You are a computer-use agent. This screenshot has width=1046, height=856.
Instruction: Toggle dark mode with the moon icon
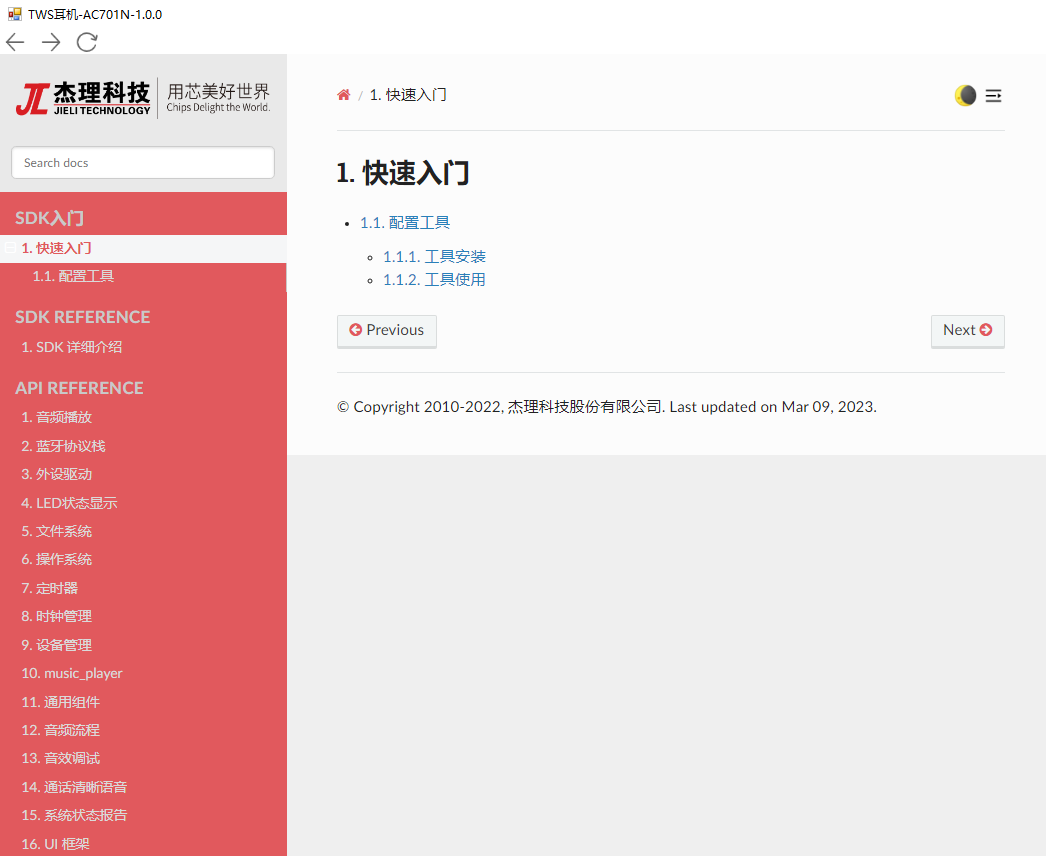pyautogui.click(x=965, y=95)
